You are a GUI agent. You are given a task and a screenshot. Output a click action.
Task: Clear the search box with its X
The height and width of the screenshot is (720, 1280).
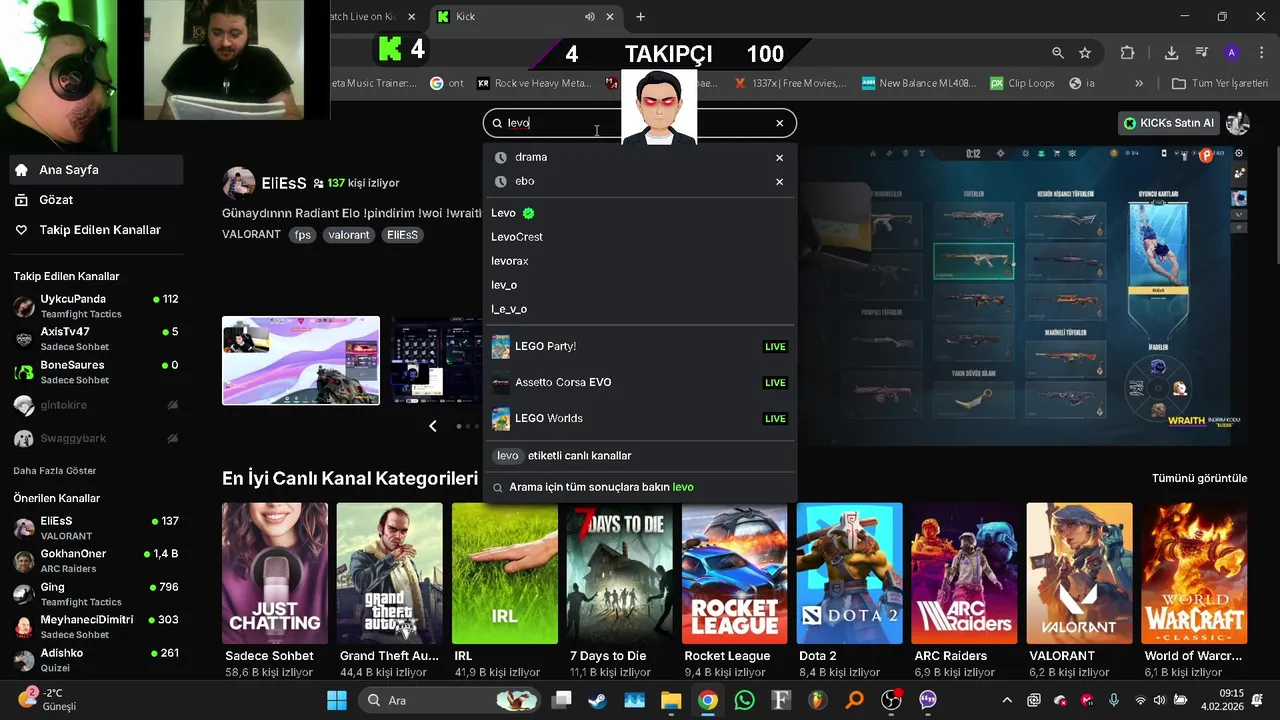point(780,123)
